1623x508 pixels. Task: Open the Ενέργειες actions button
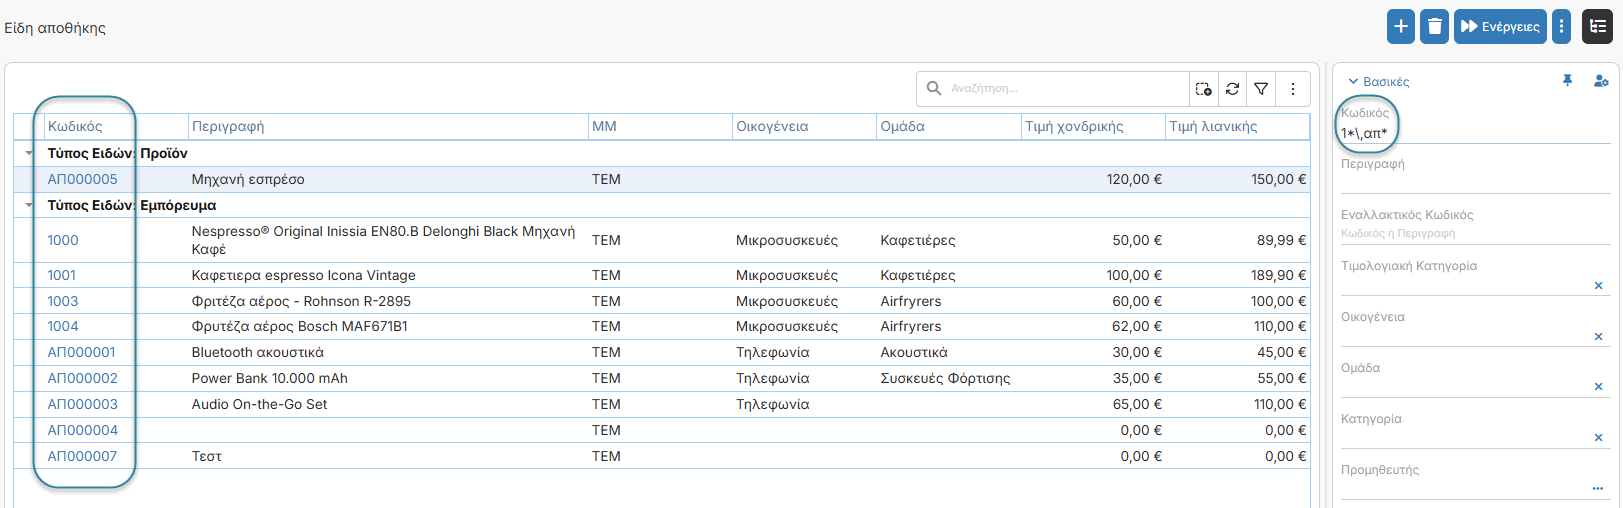point(1500,26)
